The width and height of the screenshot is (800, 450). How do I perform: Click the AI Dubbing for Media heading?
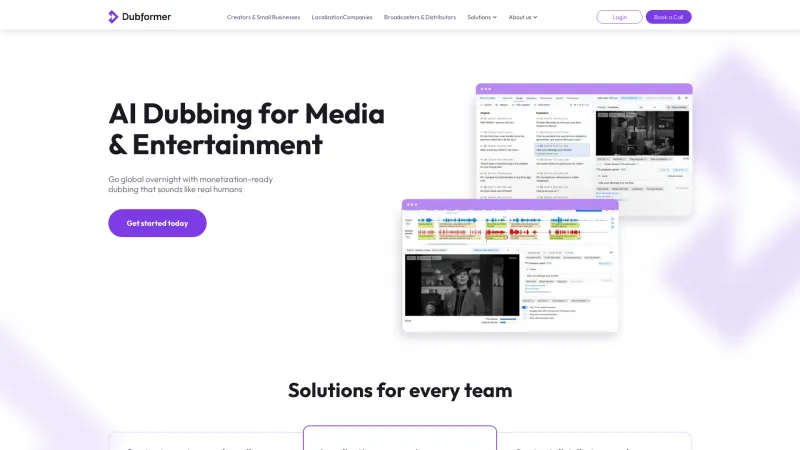pos(246,129)
